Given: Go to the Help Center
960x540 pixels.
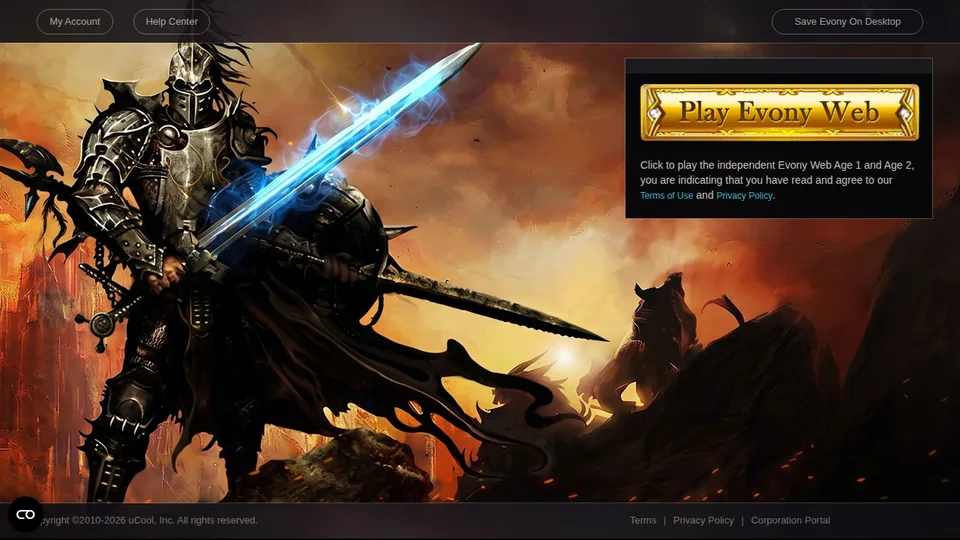Looking at the screenshot, I should pyautogui.click(x=171, y=21).
